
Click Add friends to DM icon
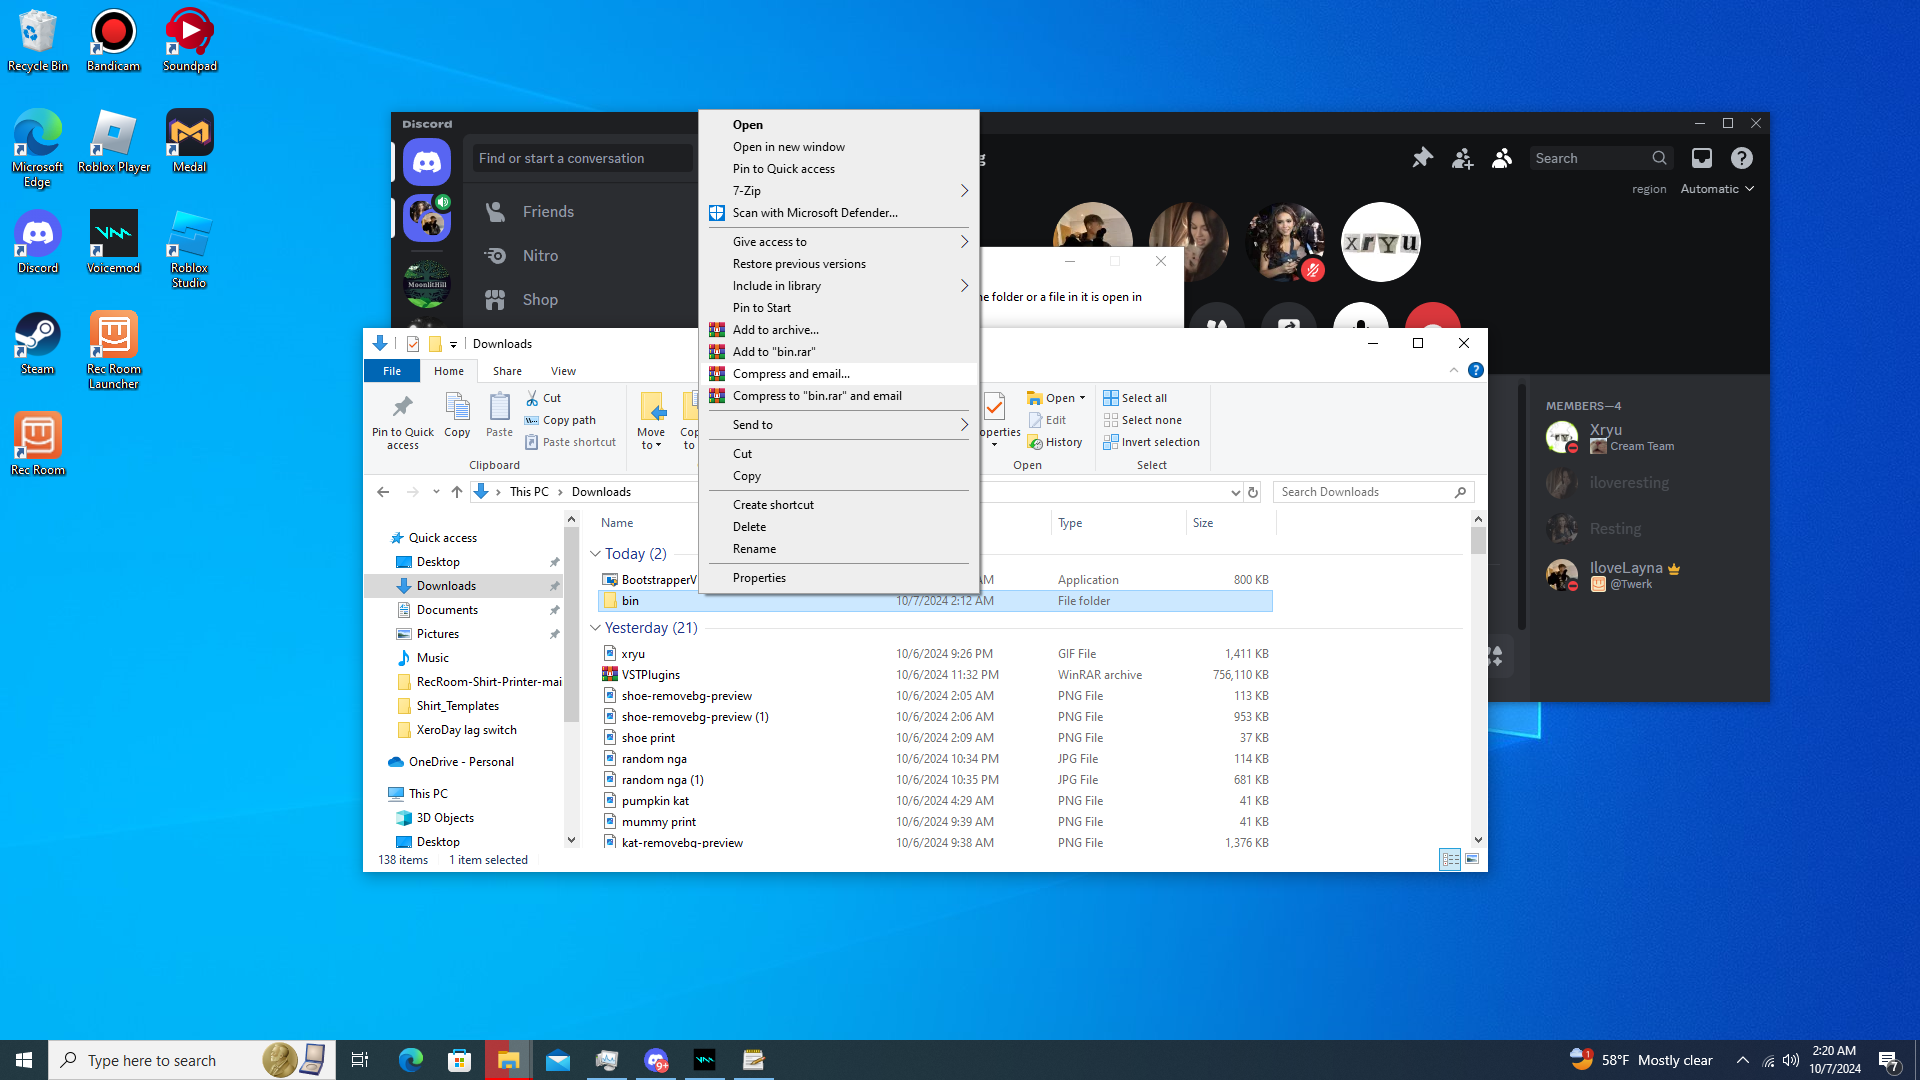pyautogui.click(x=1462, y=158)
